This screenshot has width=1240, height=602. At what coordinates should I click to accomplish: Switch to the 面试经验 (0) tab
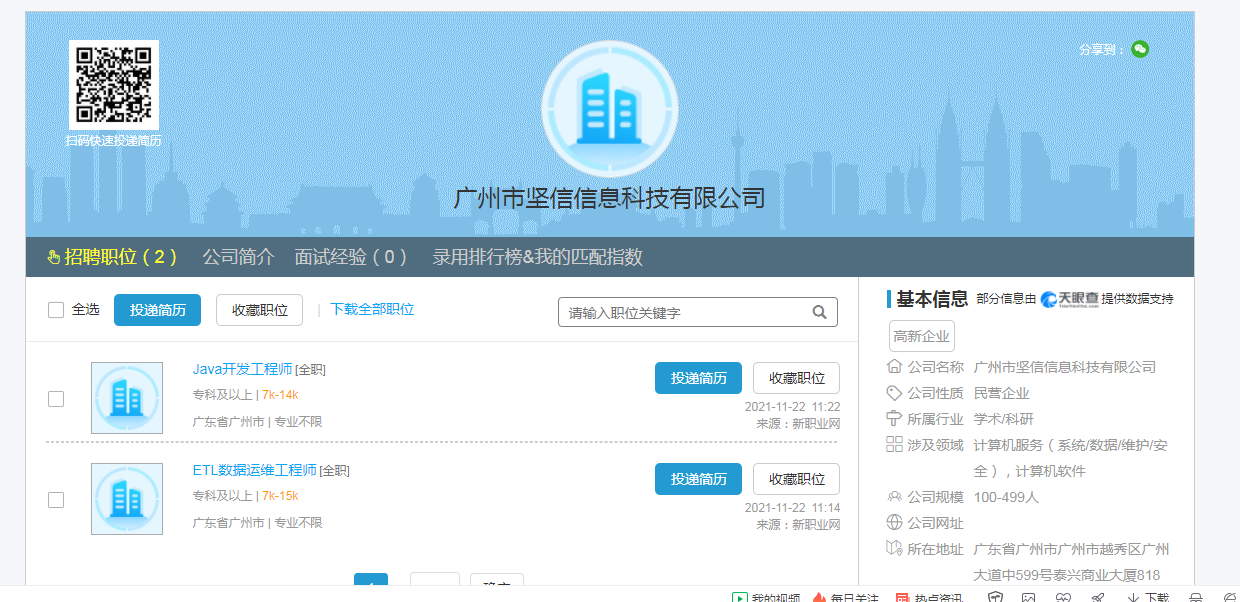point(351,257)
